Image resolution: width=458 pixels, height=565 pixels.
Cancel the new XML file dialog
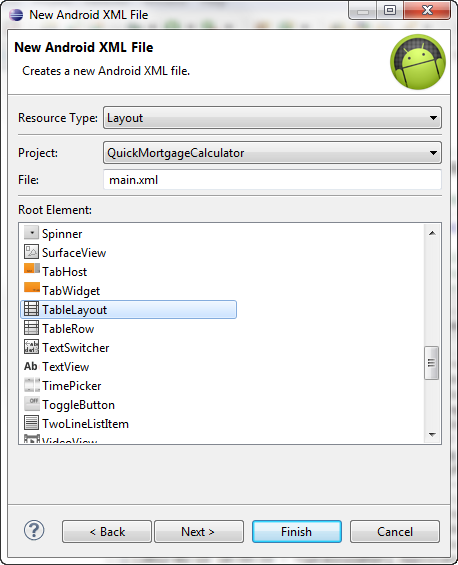[x=395, y=531]
